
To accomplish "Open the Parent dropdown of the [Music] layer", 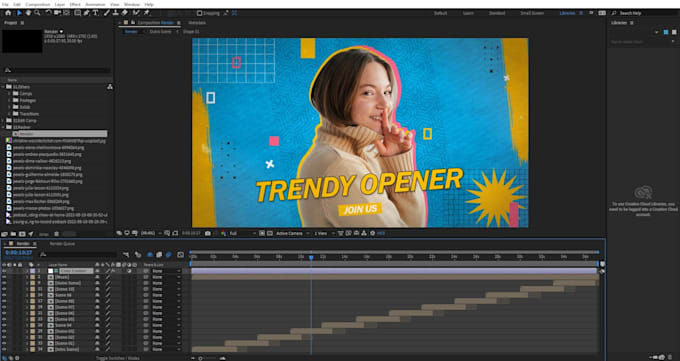I will point(166,277).
